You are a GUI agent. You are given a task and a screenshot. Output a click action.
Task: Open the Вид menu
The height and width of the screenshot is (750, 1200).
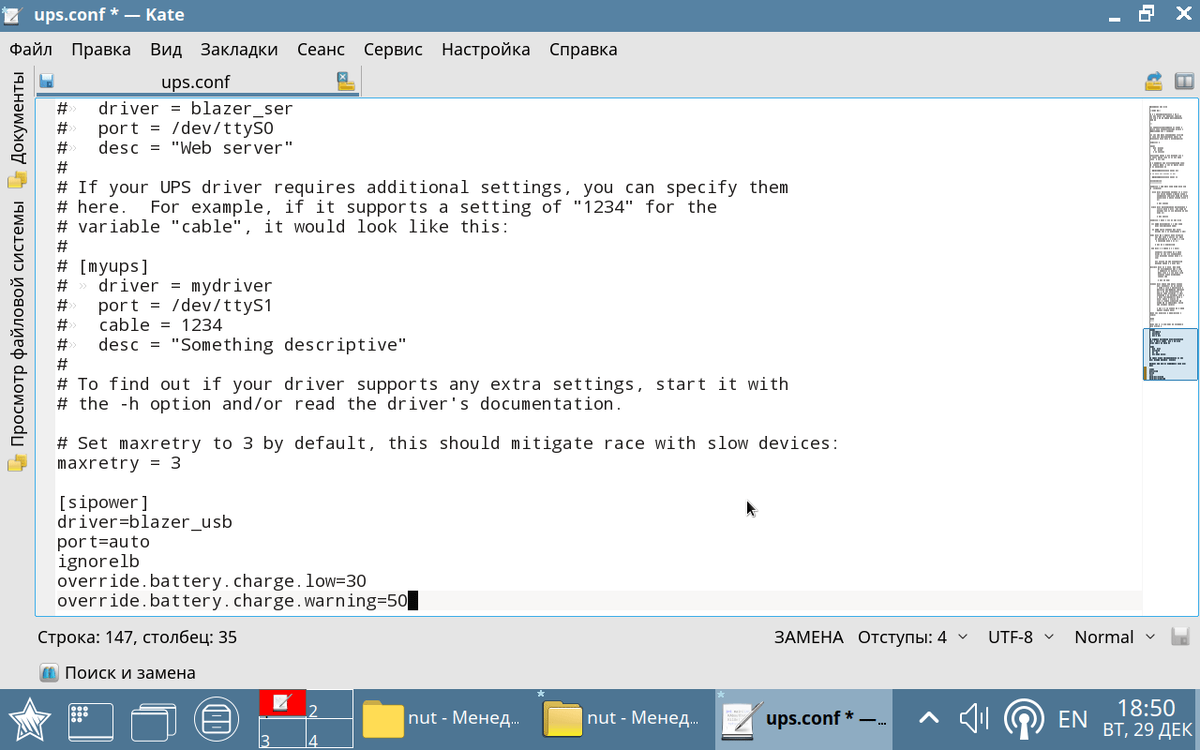[x=166, y=49]
